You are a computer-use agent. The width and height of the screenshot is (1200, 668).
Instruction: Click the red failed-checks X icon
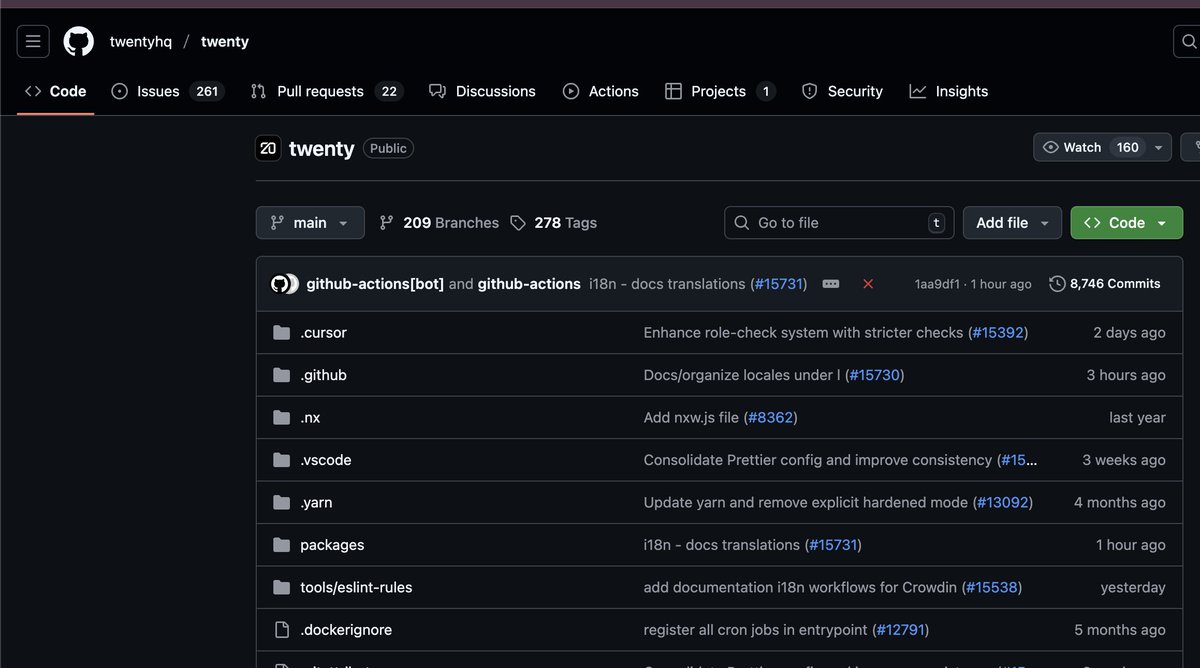(868, 284)
